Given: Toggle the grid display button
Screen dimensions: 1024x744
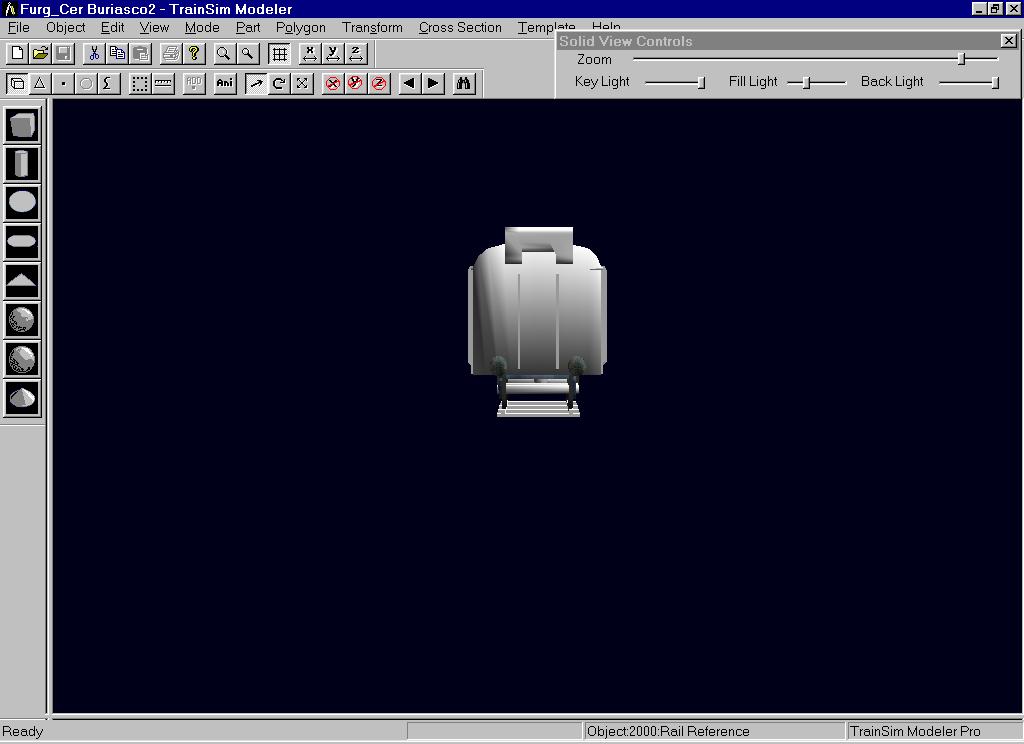Looking at the screenshot, I should coord(280,54).
